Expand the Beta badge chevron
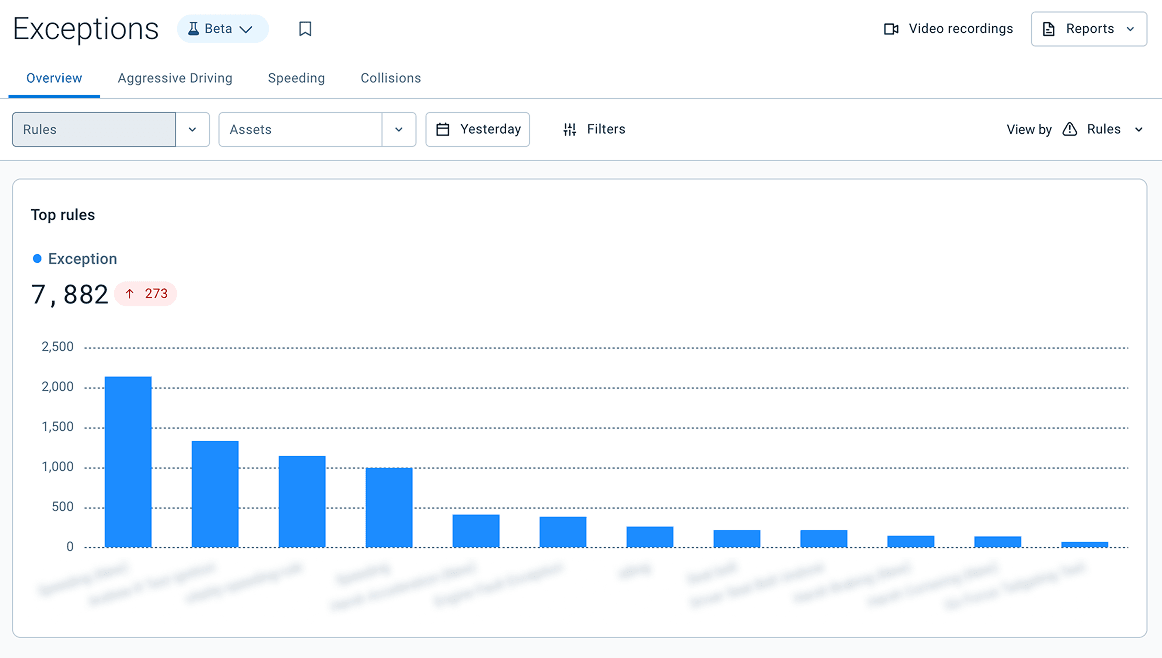Screen dimensions: 1162x658 (x=245, y=29)
